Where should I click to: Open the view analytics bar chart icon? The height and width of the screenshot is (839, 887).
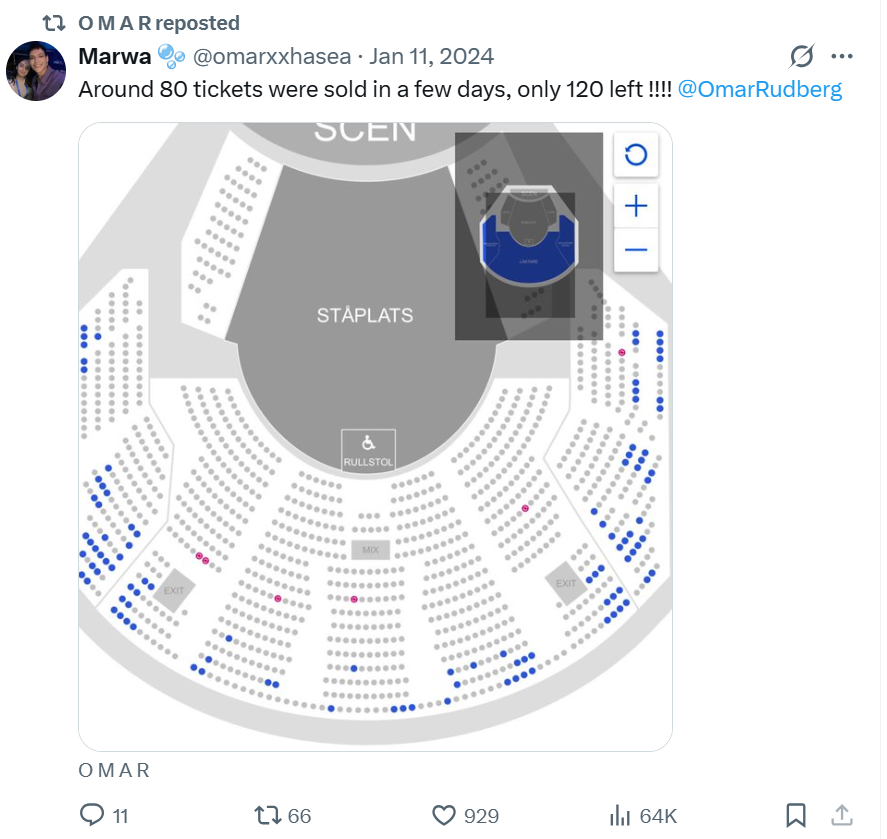619,816
